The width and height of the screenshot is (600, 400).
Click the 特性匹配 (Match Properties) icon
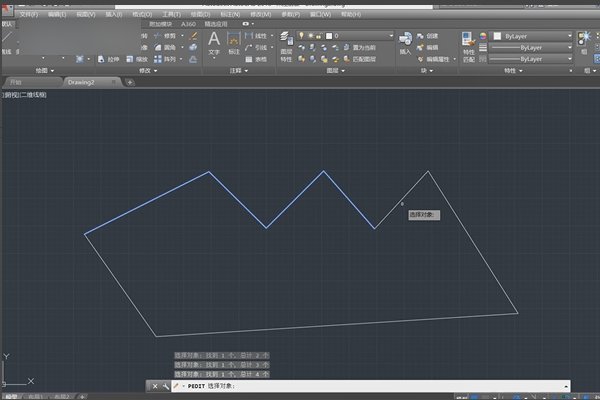[467, 43]
